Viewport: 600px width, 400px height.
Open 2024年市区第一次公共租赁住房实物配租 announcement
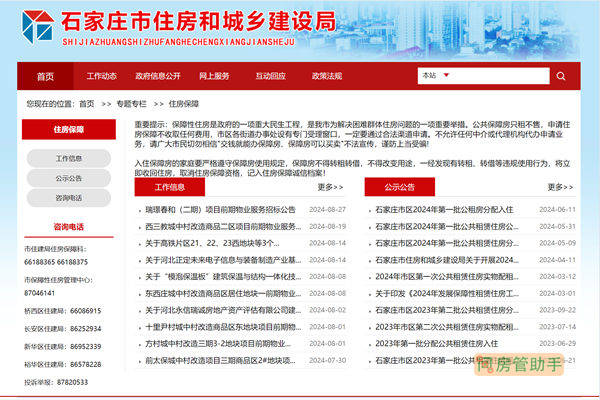pyautogui.click(x=447, y=277)
